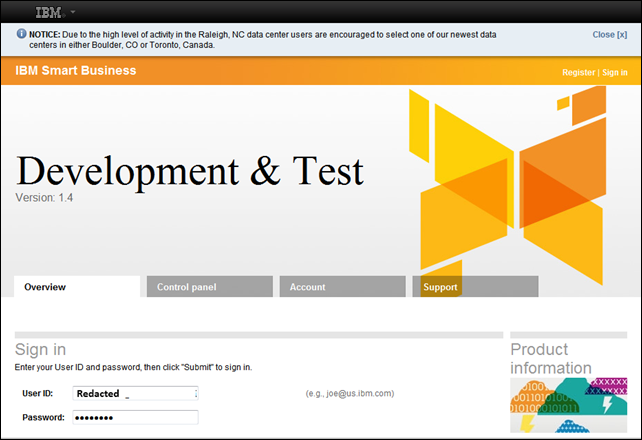Expand the dropdown arrow beside the IBM logo
The height and width of the screenshot is (440, 642).
73,12
